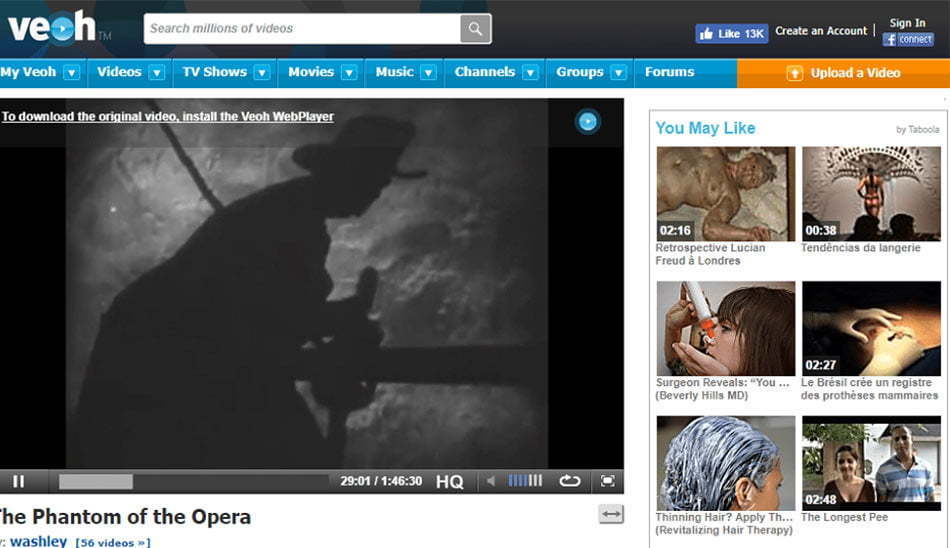Open uploader washley's profile link
The height and width of the screenshot is (548, 950).
click(38, 541)
